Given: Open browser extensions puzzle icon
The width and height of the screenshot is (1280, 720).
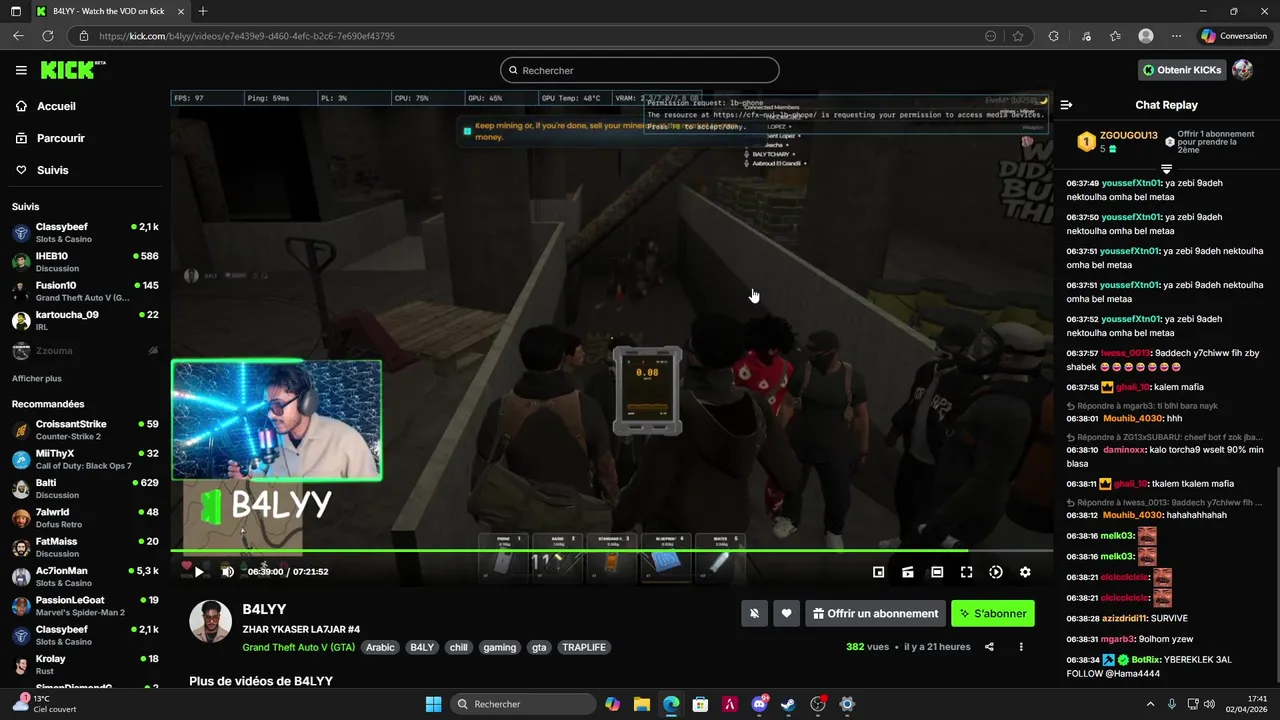Looking at the screenshot, I should click(x=1053, y=36).
